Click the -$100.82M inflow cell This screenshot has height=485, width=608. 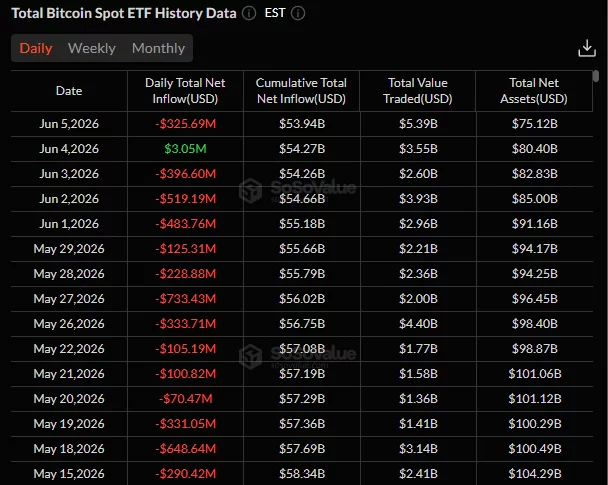(186, 374)
